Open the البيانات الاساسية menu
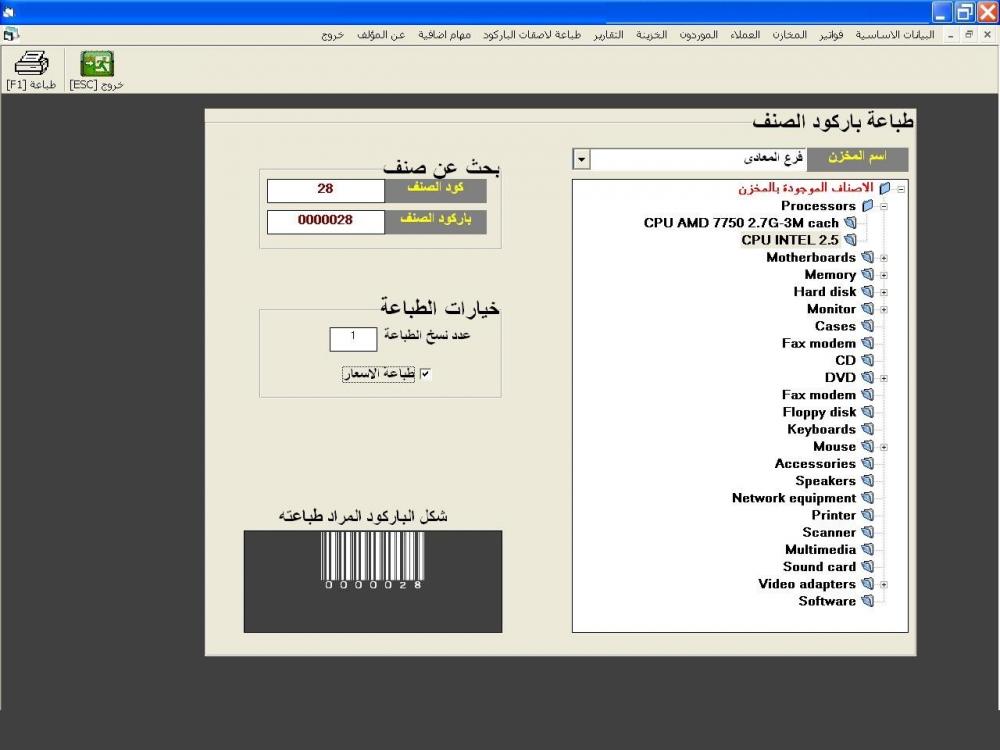Image resolution: width=1000 pixels, height=750 pixels. [x=895, y=34]
